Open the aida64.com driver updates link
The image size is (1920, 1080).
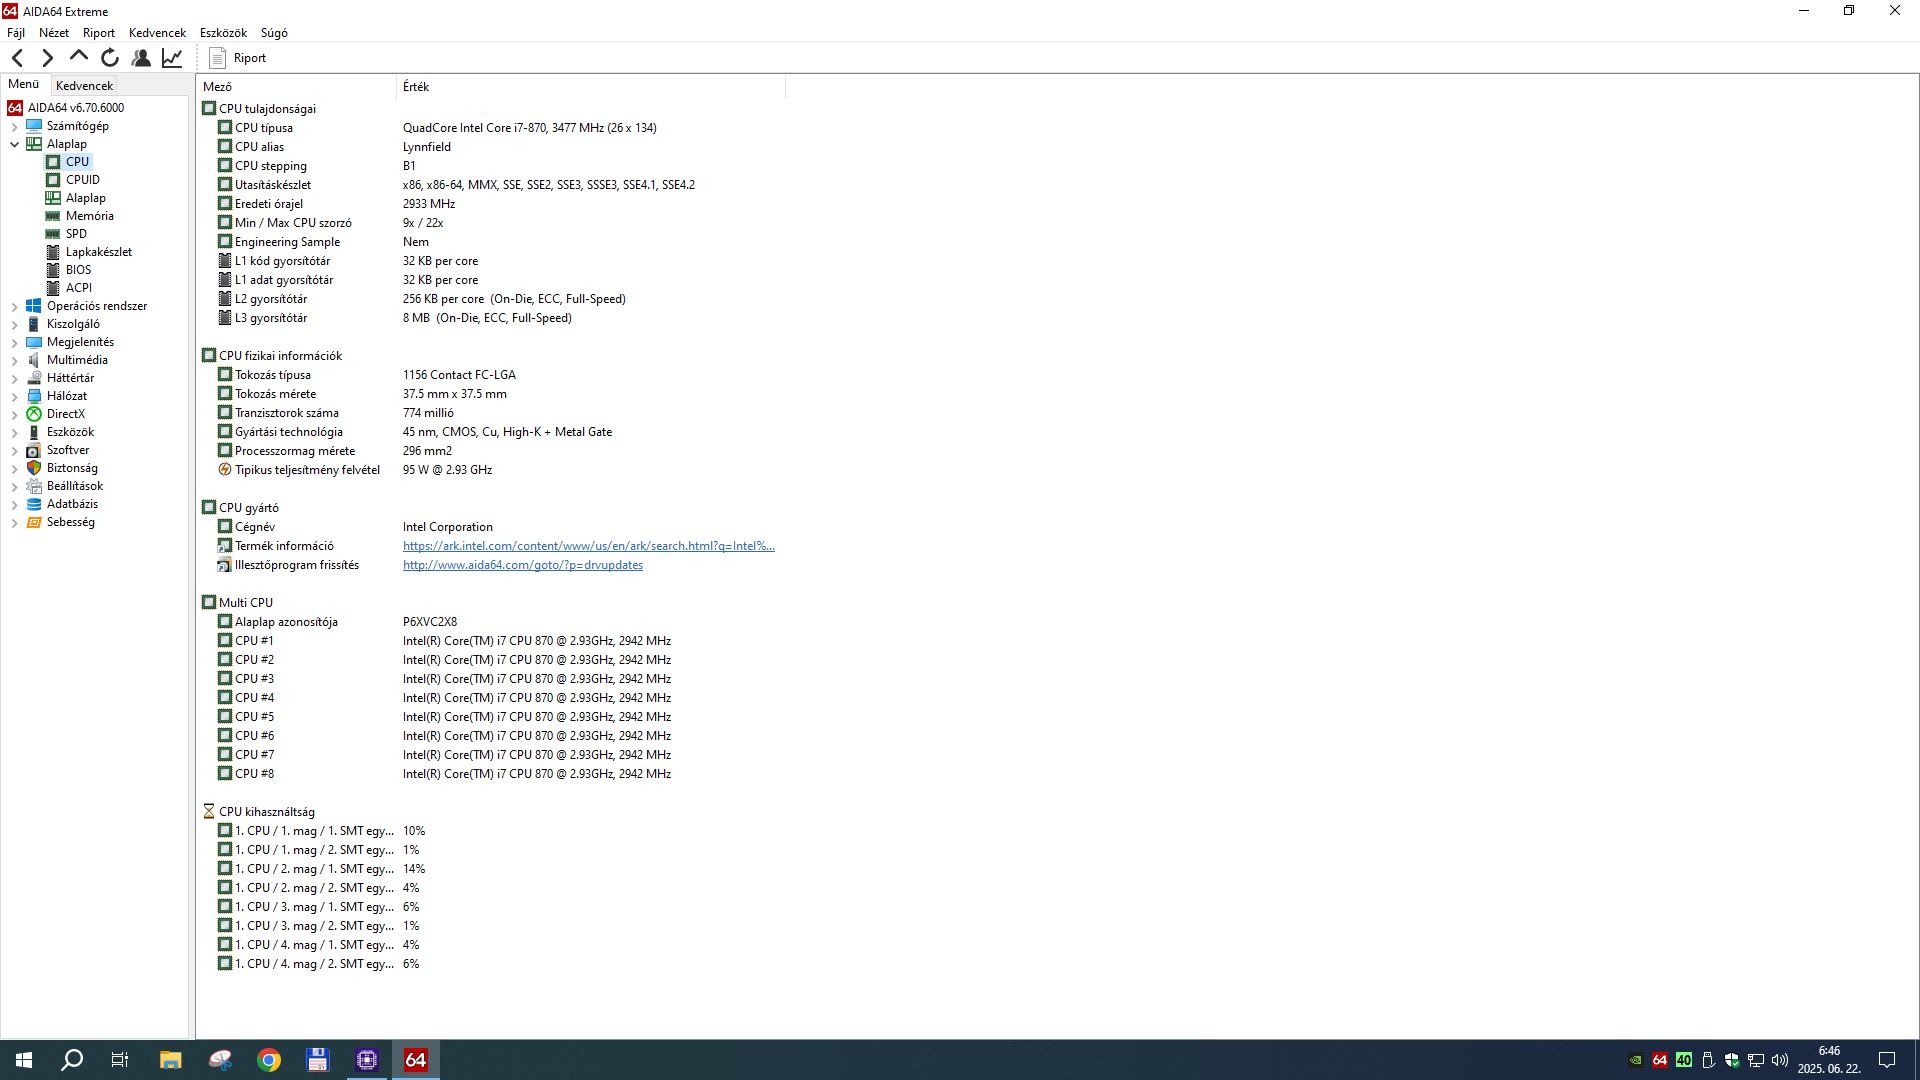coord(522,565)
